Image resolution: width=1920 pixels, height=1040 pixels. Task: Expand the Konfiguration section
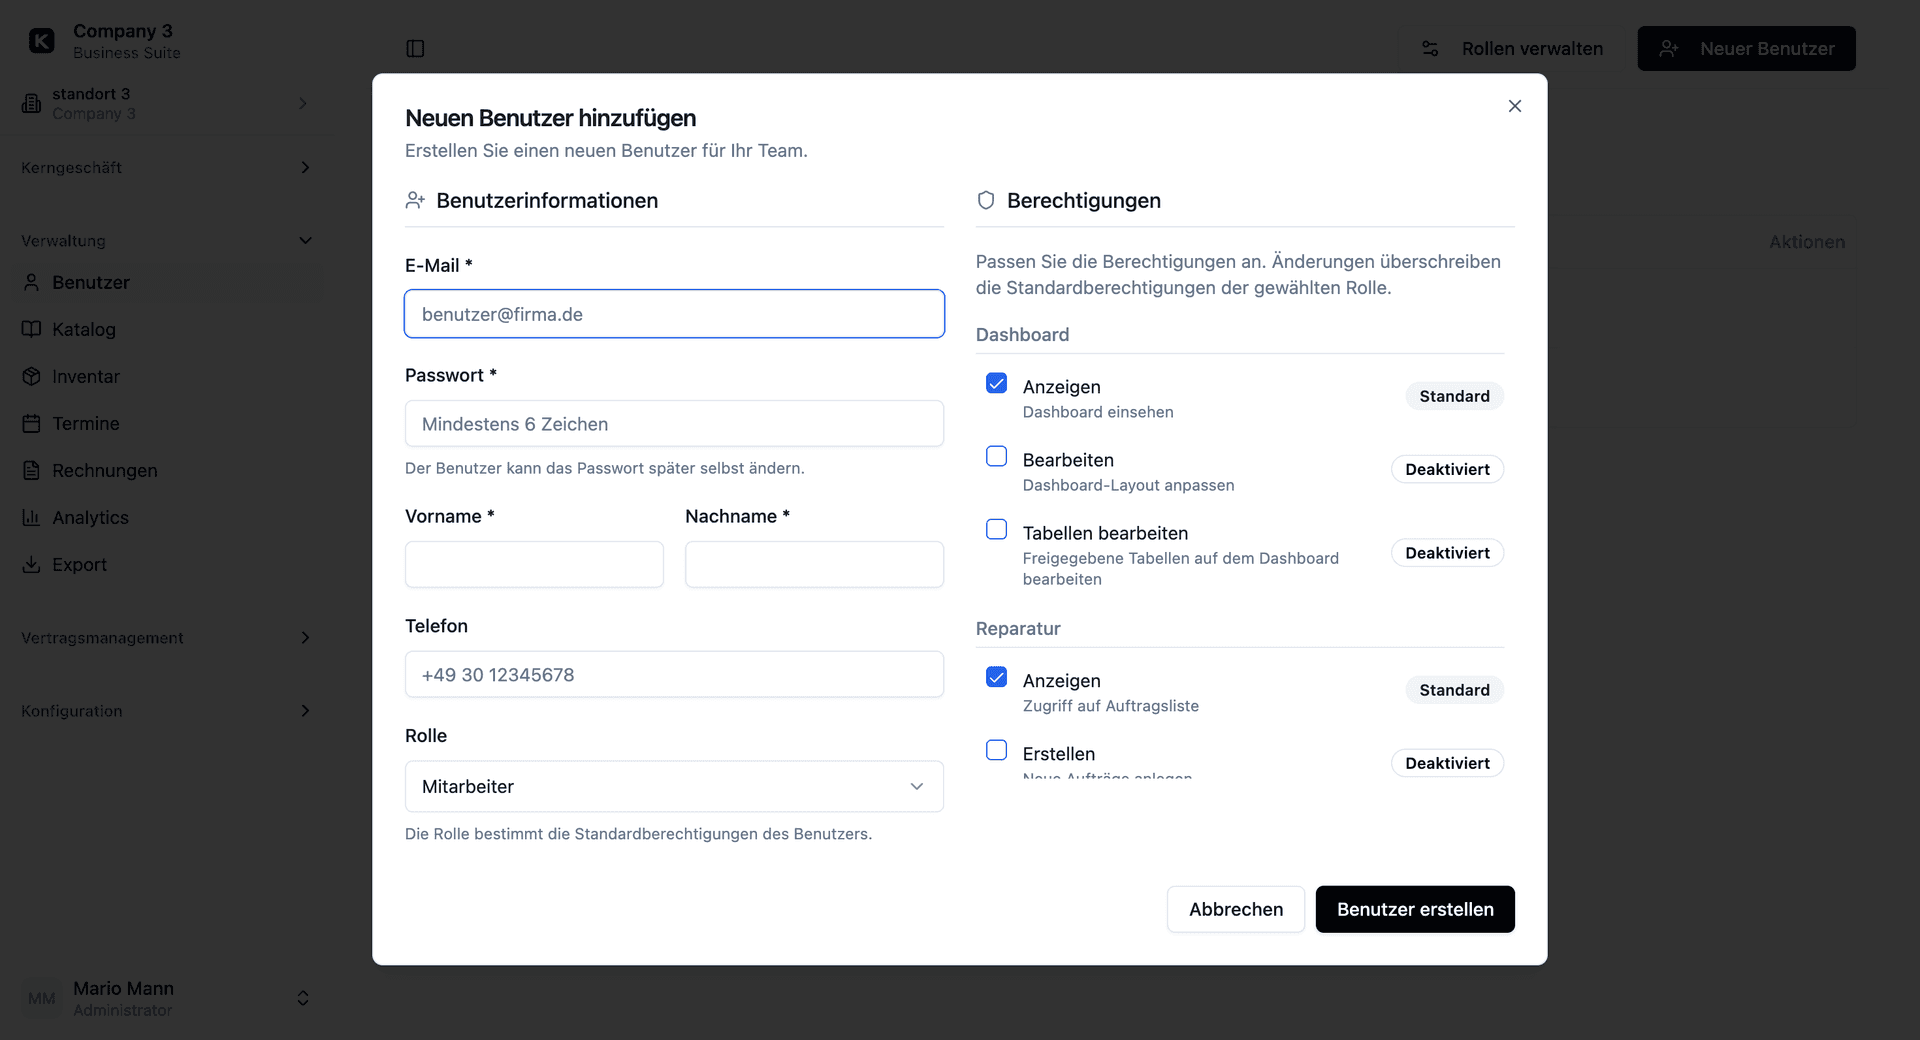click(x=305, y=711)
